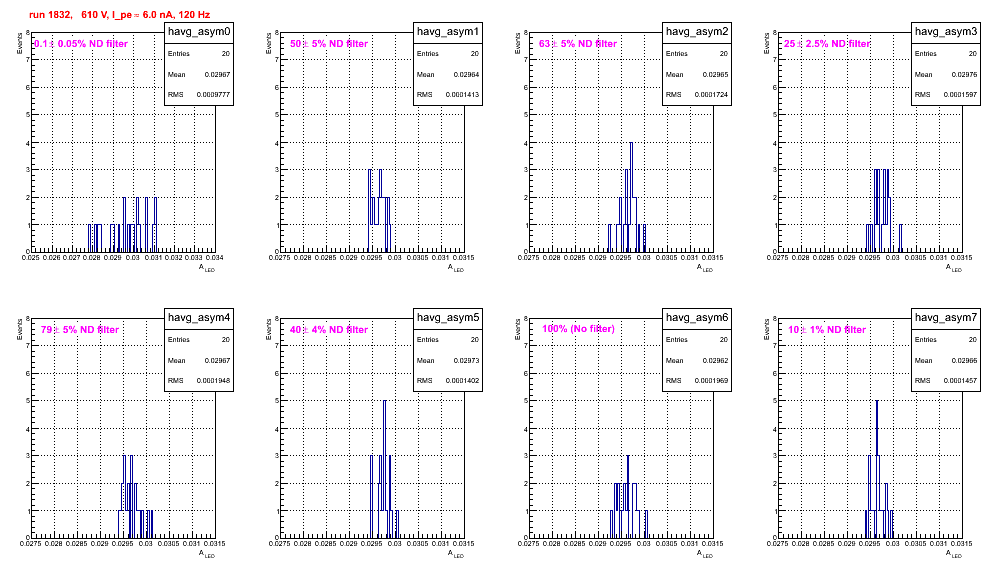This screenshot has width=996, height=572.
Task: Click the red run 1832 header text
Action: click(119, 15)
